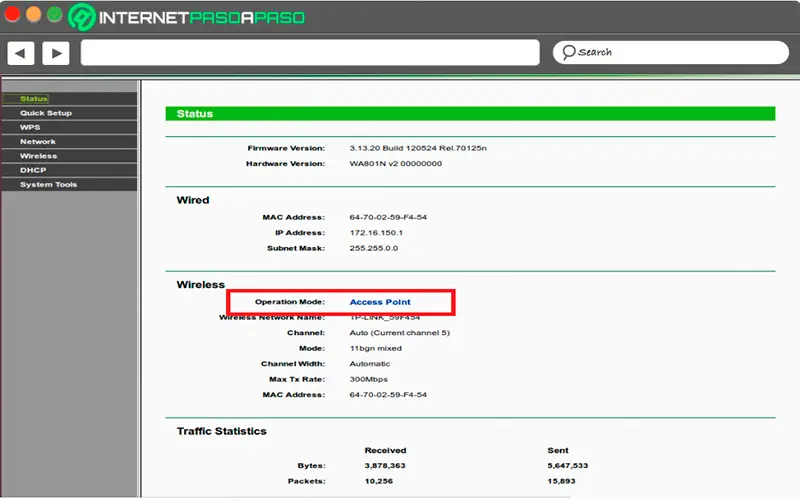800x500 pixels.
Task: Click the Sent column header
Action: [558, 451]
